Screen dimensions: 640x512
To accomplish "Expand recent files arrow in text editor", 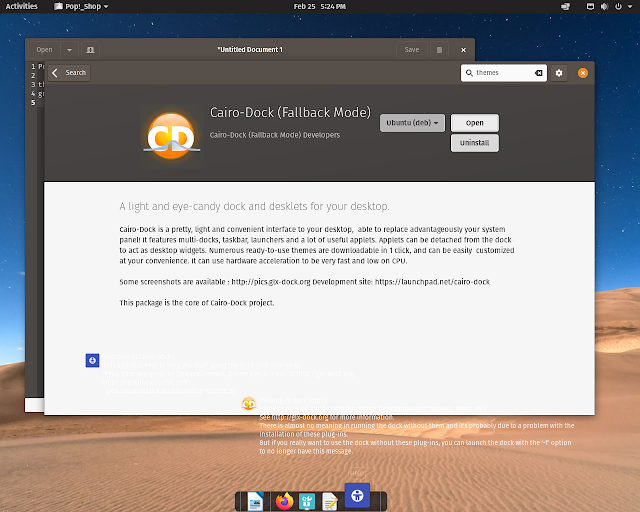I will point(69,50).
